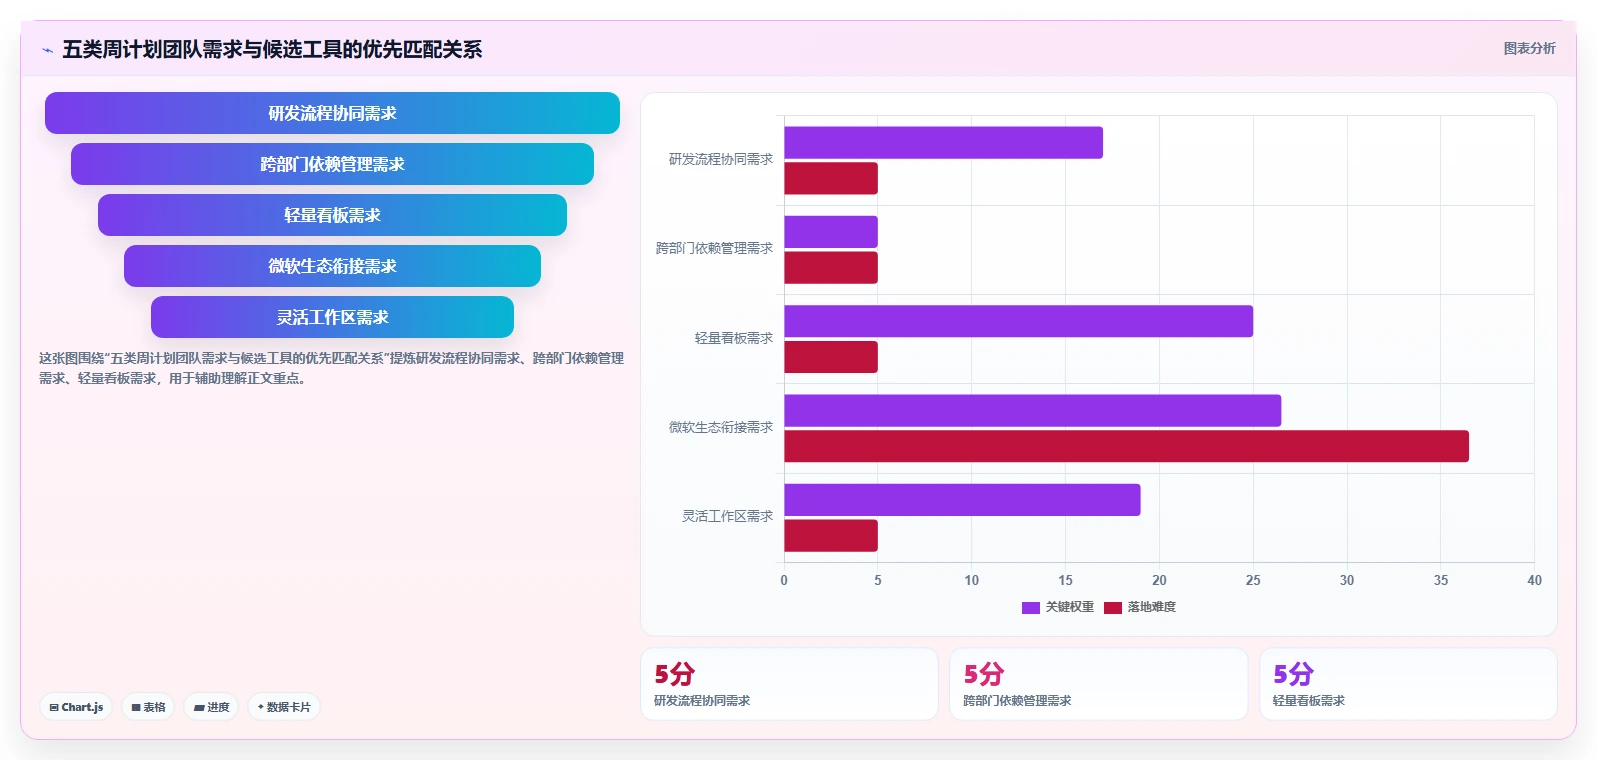Click the 研发流程协同需求 axis label
1597x760 pixels.
click(x=721, y=159)
